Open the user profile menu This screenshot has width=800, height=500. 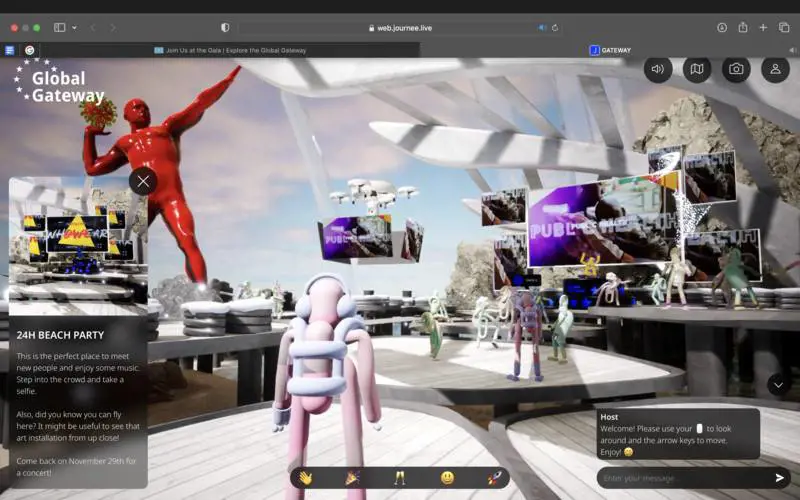[775, 69]
